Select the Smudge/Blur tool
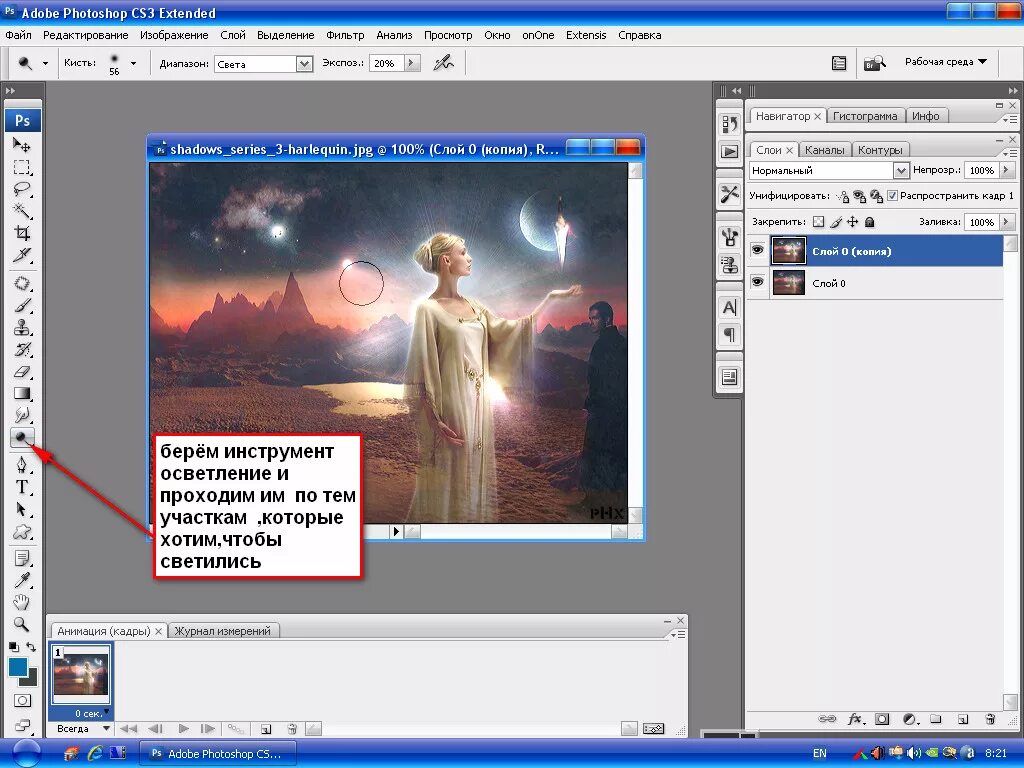Screen dimensions: 1024x768 pyautogui.click(x=22, y=415)
